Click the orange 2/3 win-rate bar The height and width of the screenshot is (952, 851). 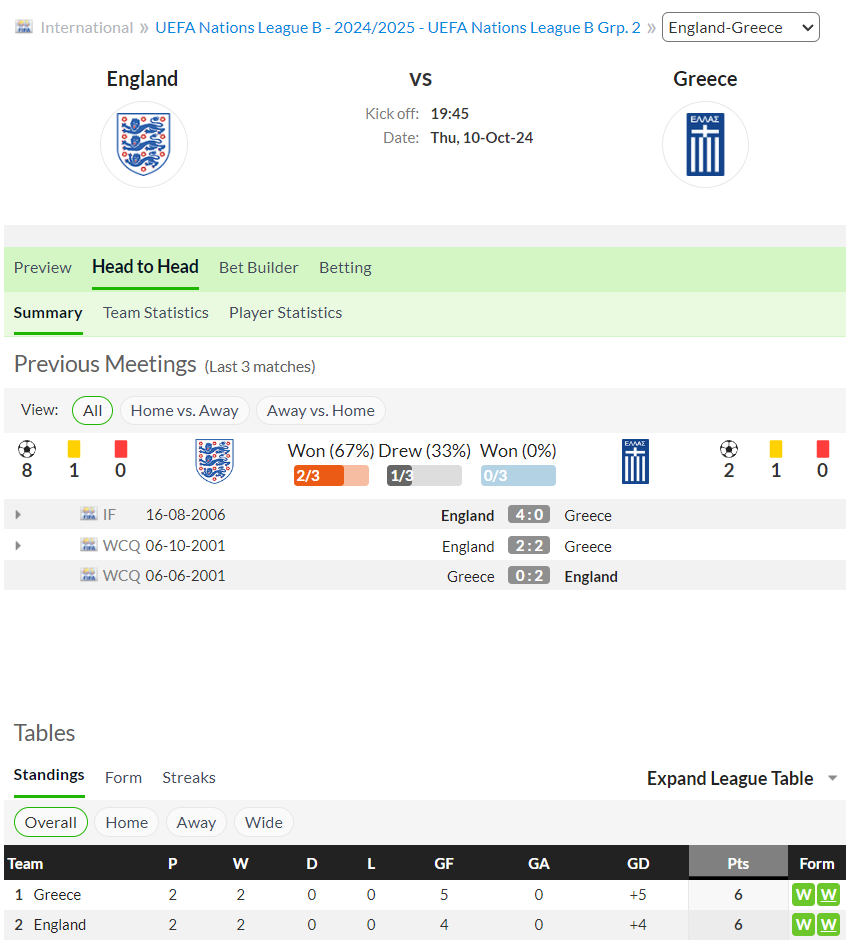pos(331,475)
